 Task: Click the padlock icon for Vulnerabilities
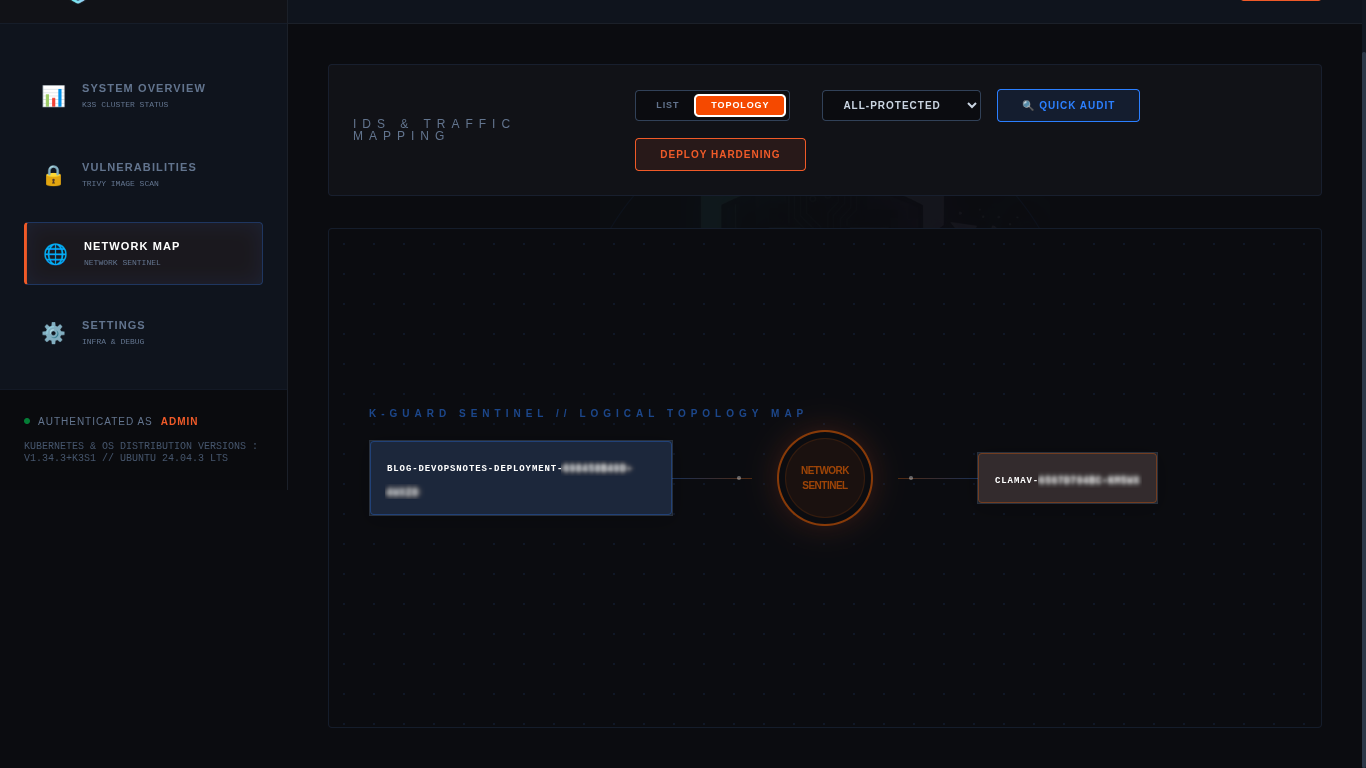coord(53,175)
